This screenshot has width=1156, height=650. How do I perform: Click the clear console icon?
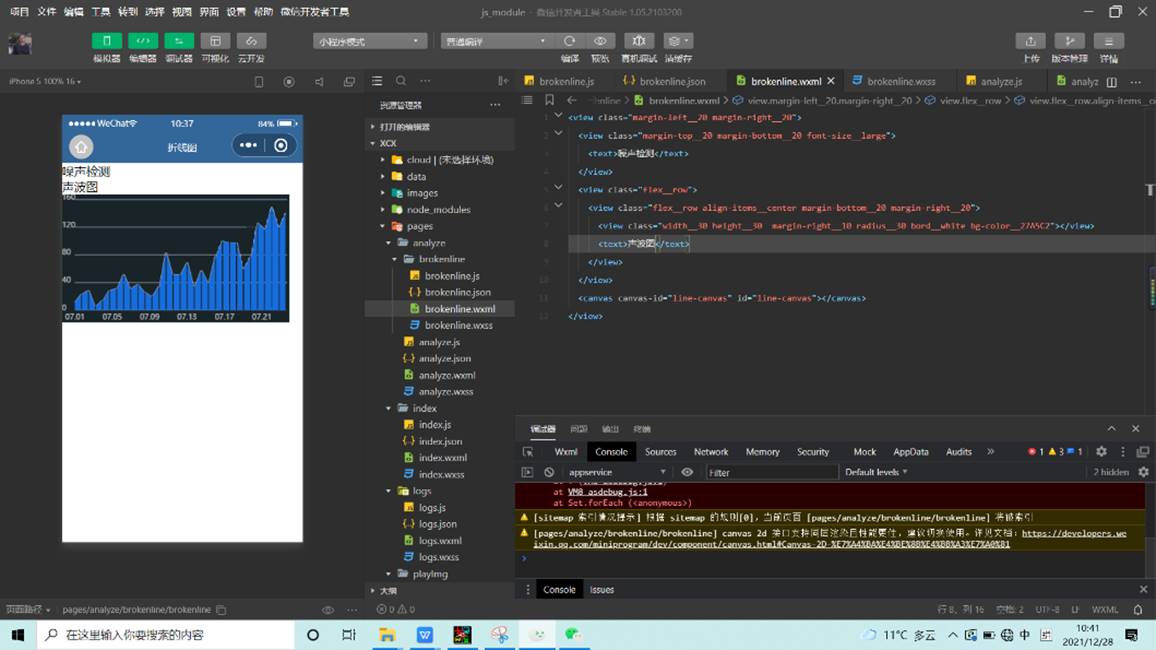coord(549,472)
